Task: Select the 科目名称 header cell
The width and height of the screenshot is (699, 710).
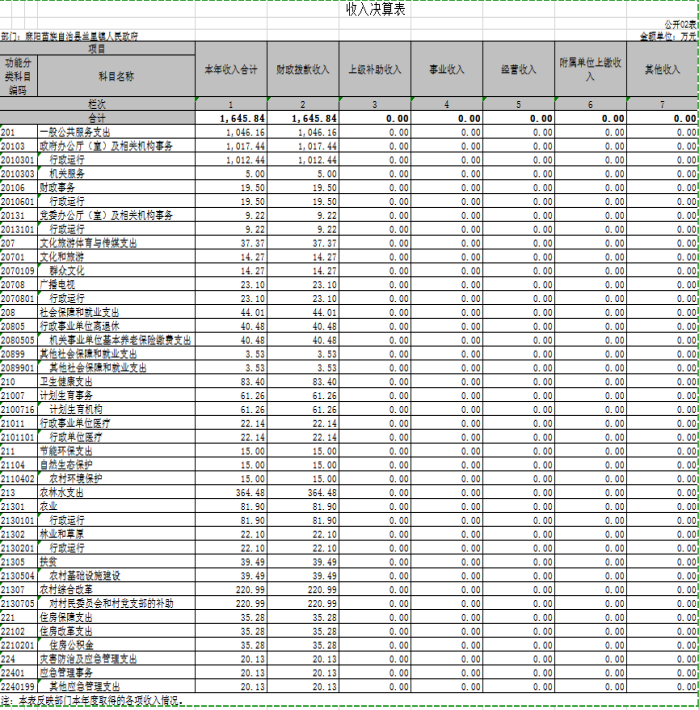Action: click(x=116, y=76)
